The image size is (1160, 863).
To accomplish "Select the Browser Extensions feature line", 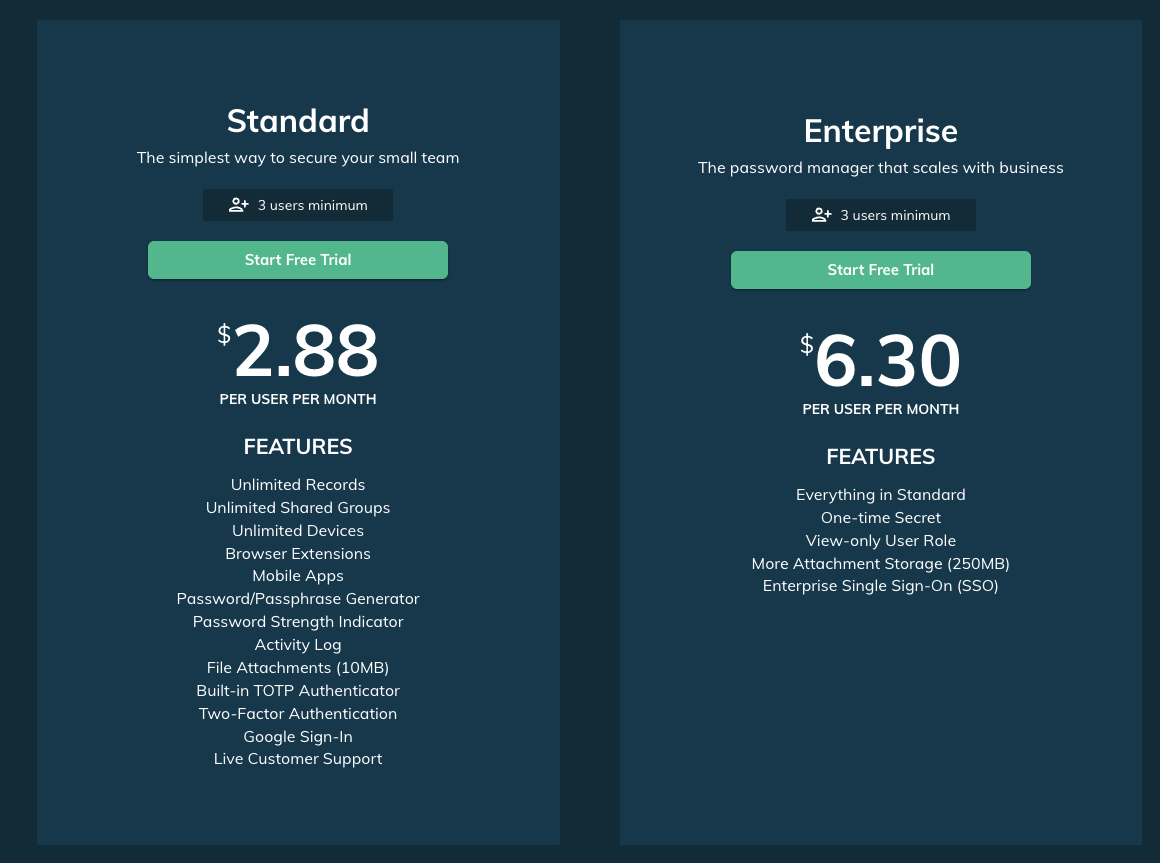I will [x=298, y=554].
